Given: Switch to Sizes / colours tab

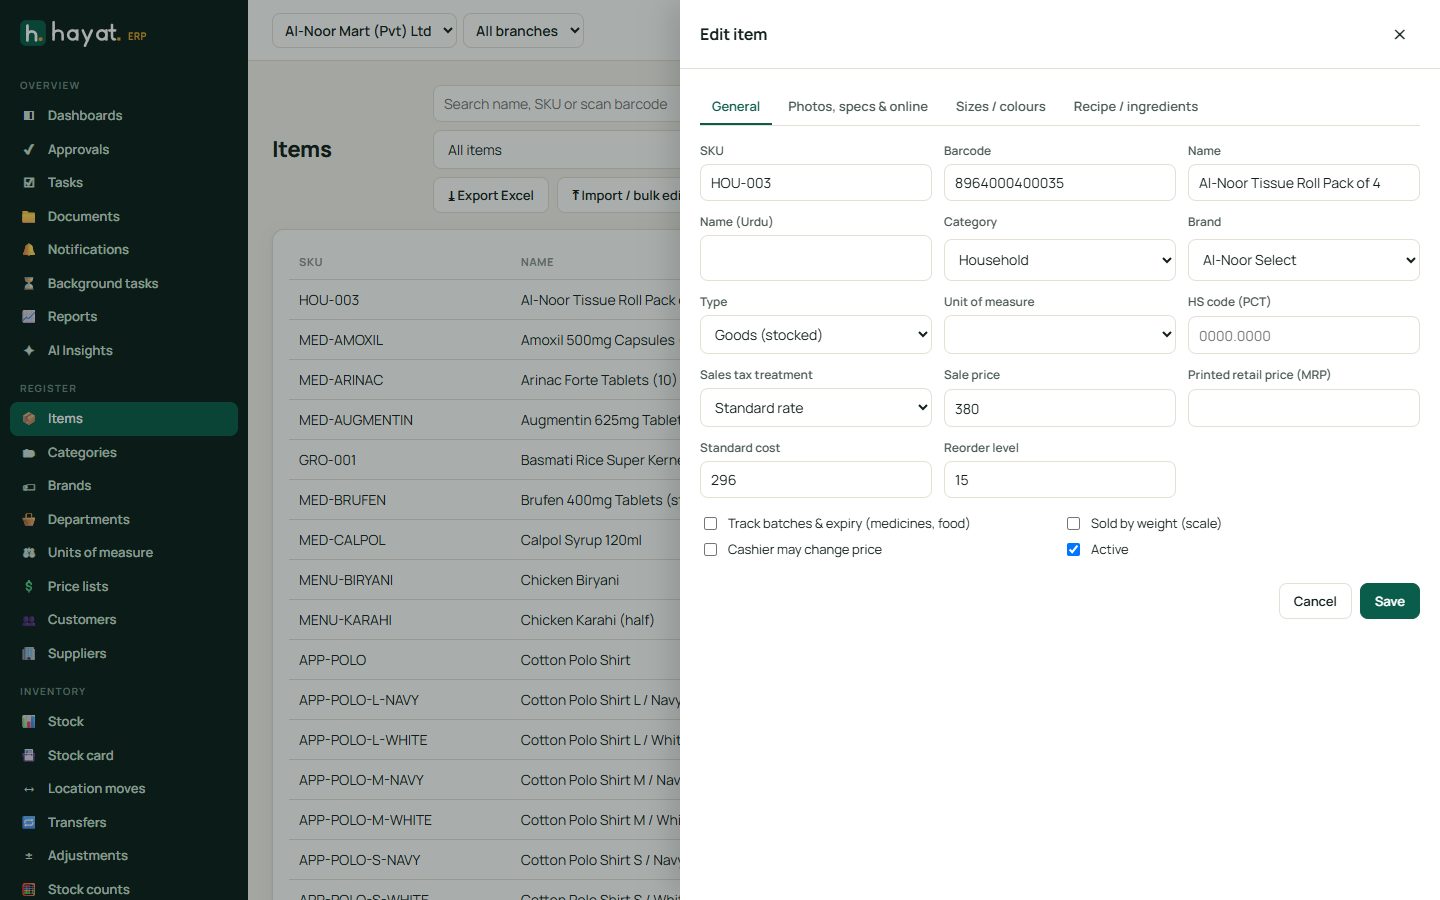Looking at the screenshot, I should 1001,107.
